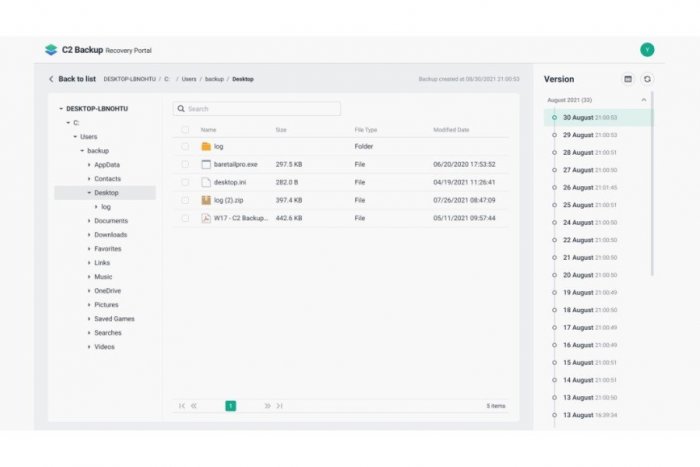The width and height of the screenshot is (700, 467).
Task: Check the box for baretailpro.exe
Action: [185, 164]
